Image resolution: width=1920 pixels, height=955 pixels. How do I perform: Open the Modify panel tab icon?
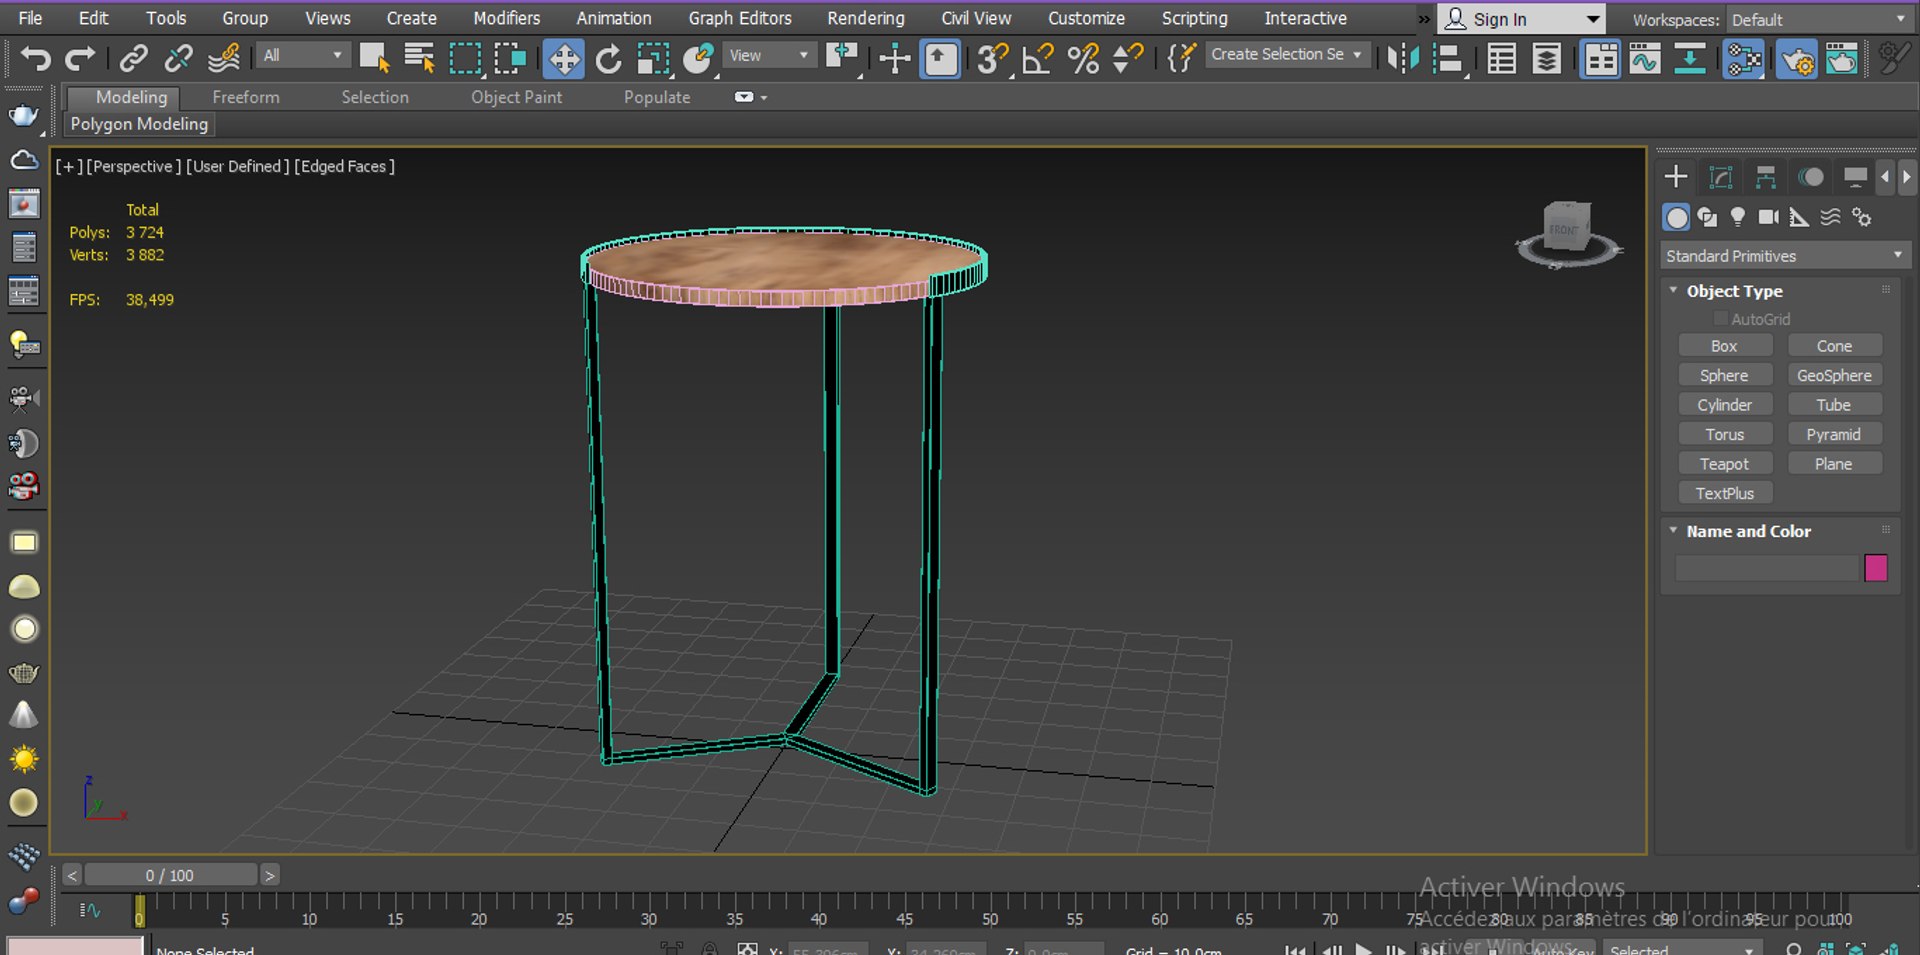pos(1720,178)
